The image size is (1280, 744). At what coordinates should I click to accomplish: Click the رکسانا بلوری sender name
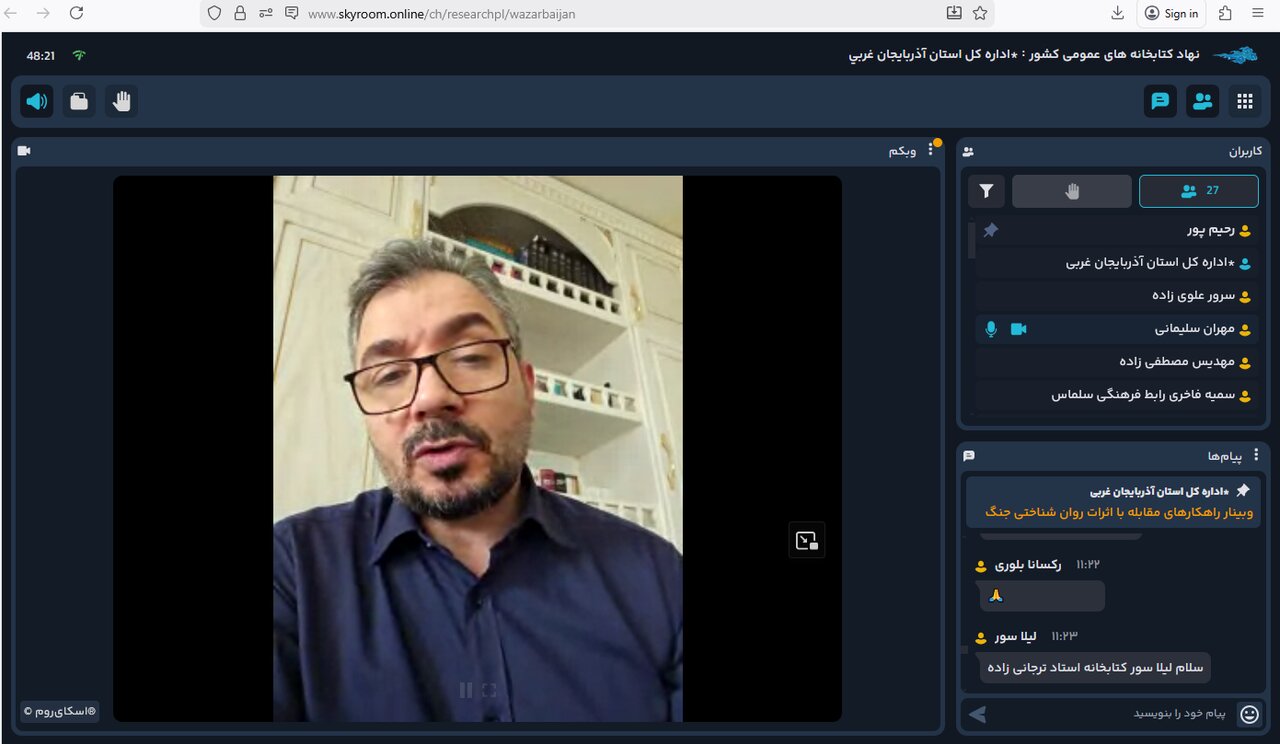[1028, 565]
